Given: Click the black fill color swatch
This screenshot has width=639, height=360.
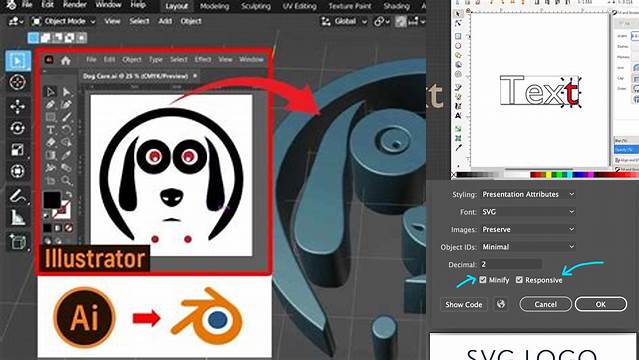Looking at the screenshot, I should 52,200.
